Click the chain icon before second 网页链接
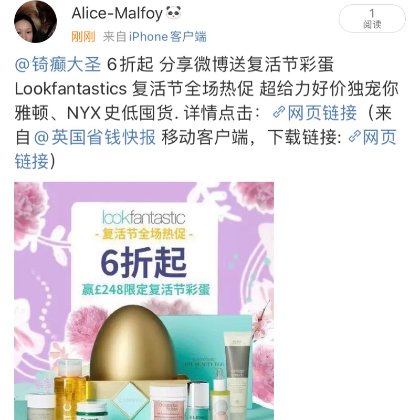 coord(354,137)
